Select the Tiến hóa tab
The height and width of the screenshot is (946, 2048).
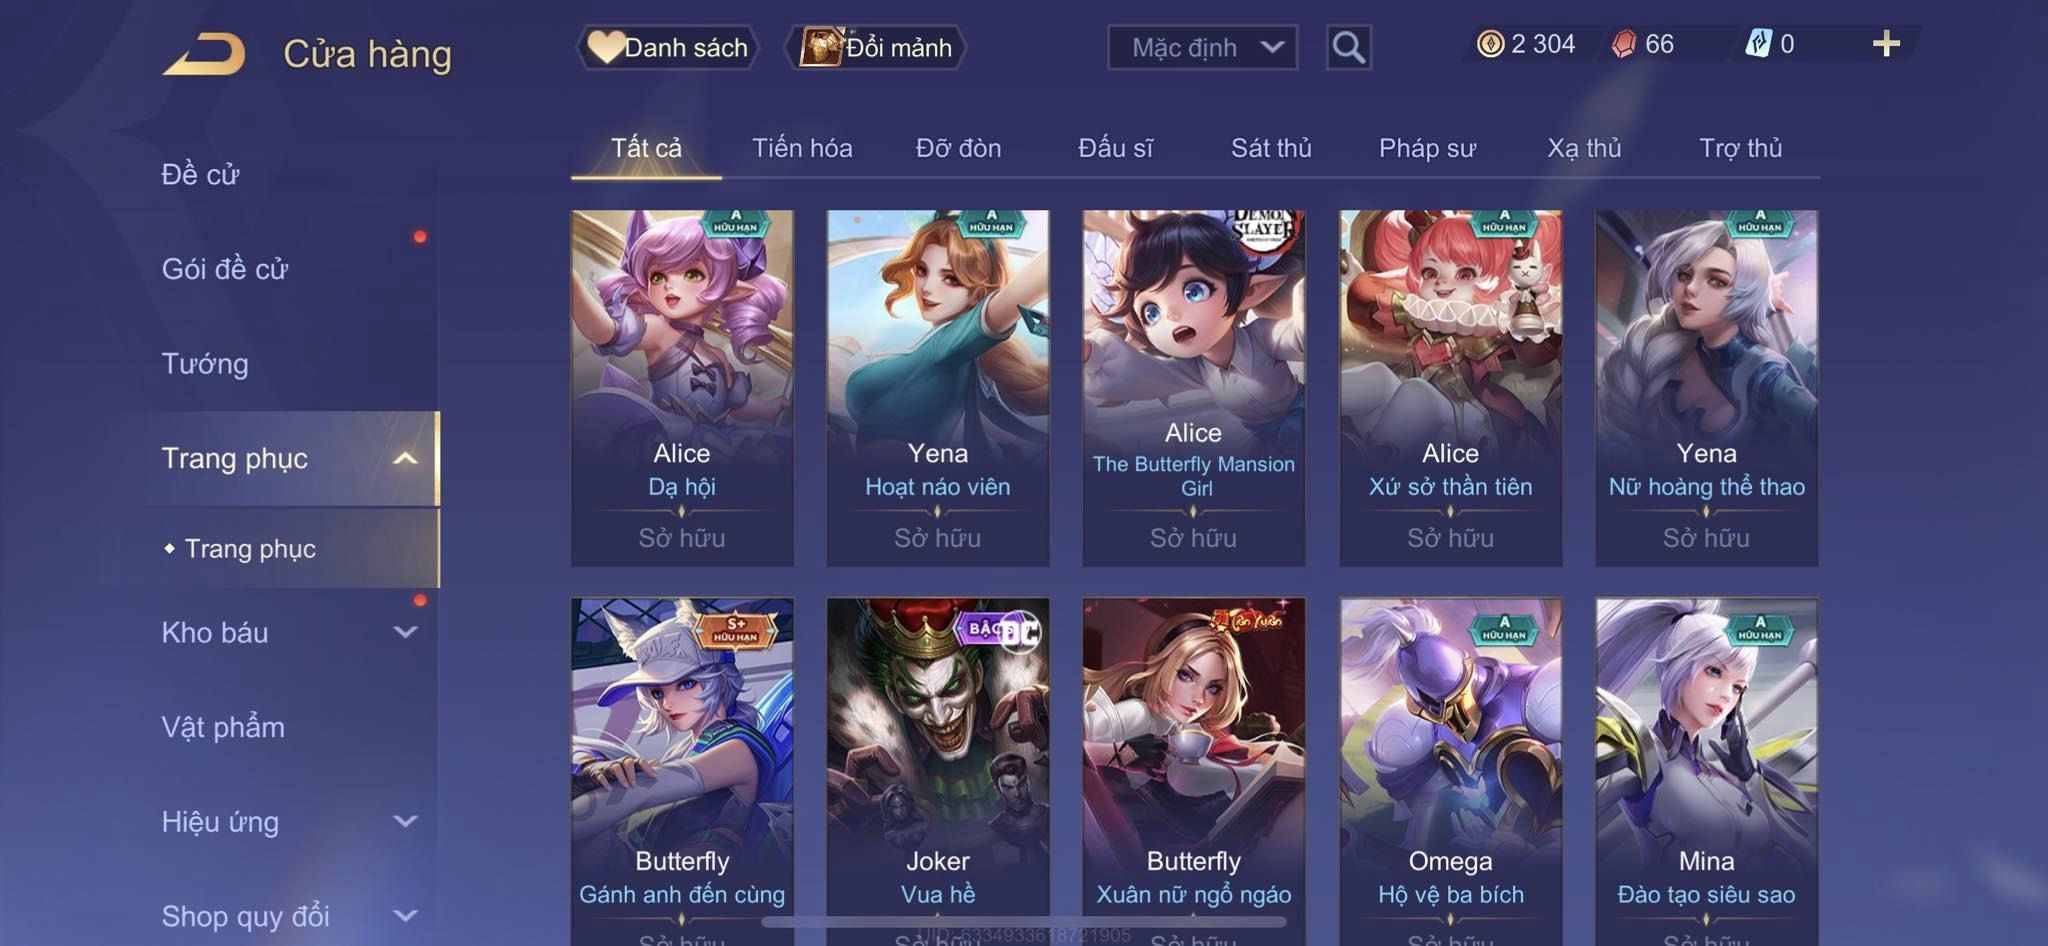pyautogui.click(x=802, y=148)
